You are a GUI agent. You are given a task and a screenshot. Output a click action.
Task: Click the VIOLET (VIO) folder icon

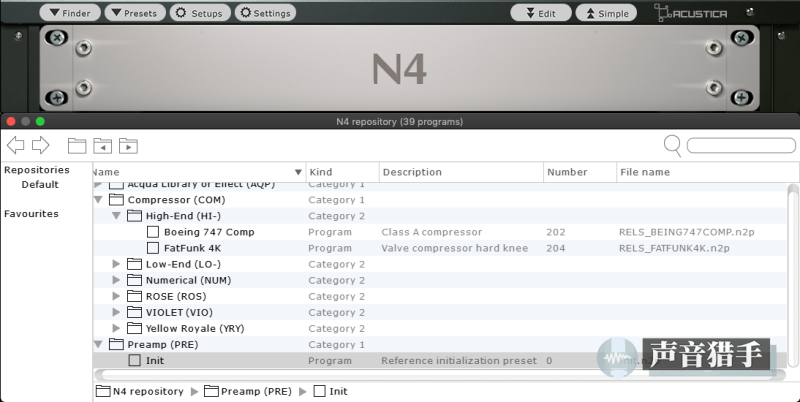134,312
